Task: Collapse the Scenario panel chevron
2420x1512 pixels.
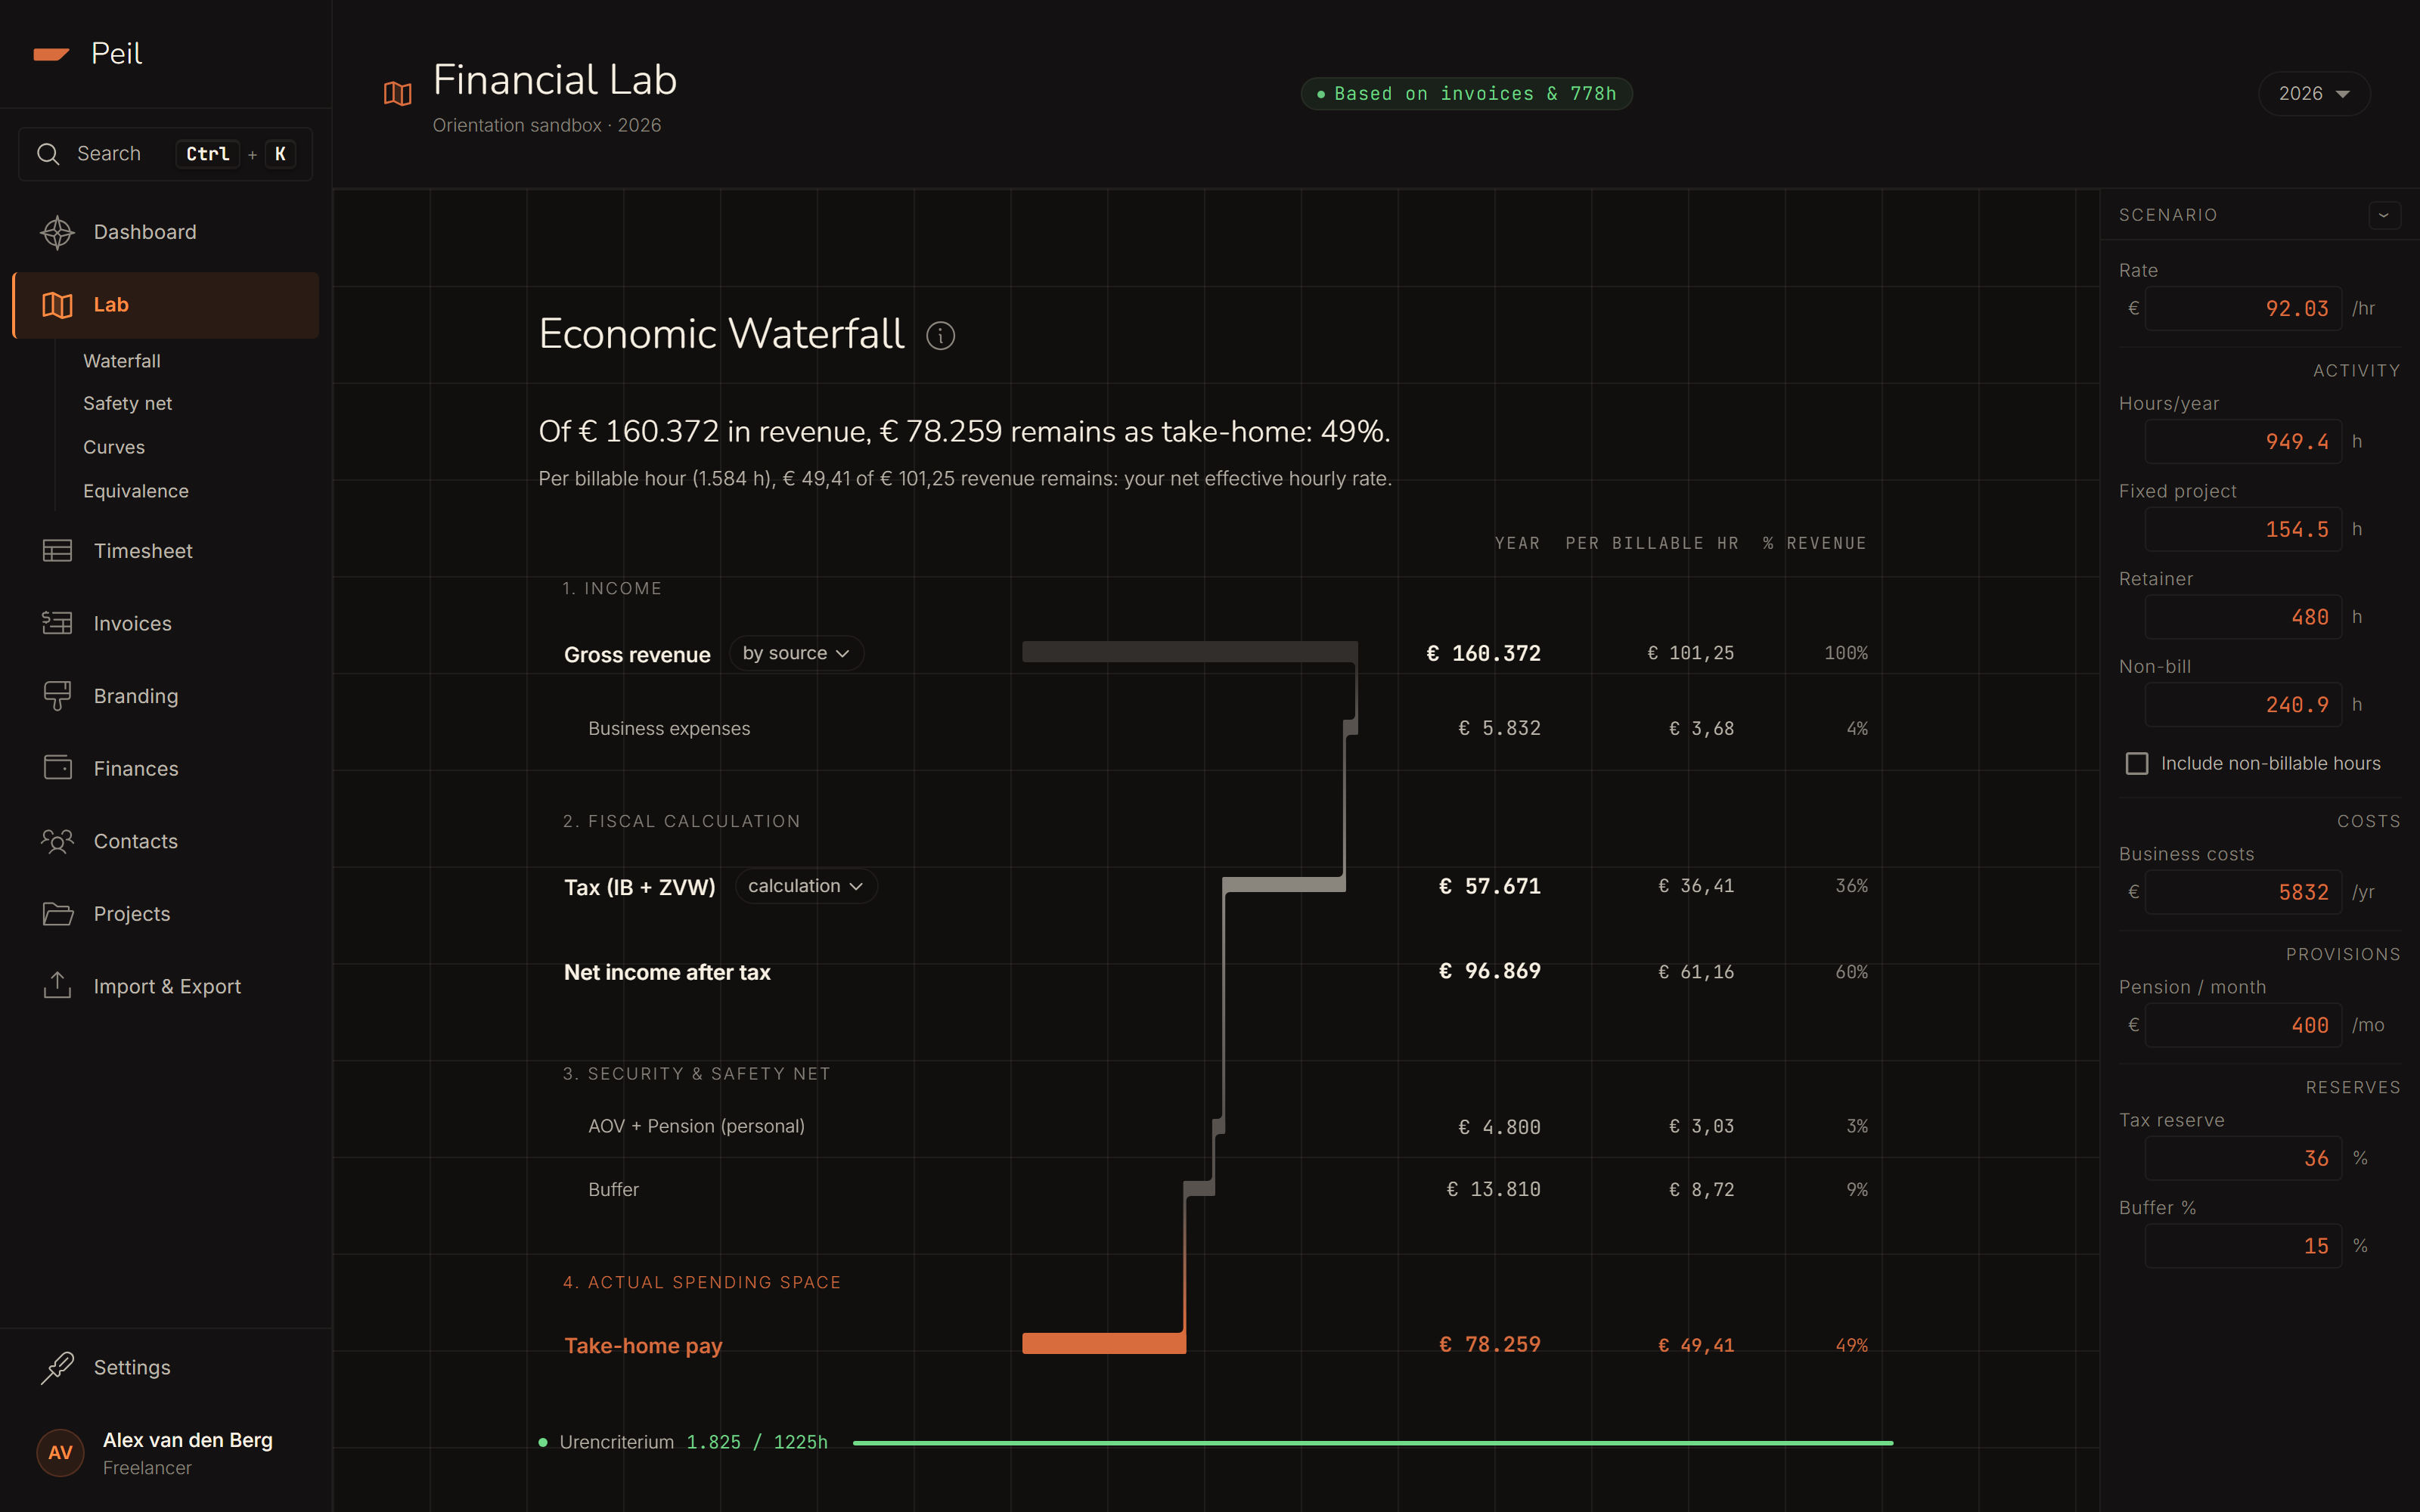Action: coord(2384,215)
